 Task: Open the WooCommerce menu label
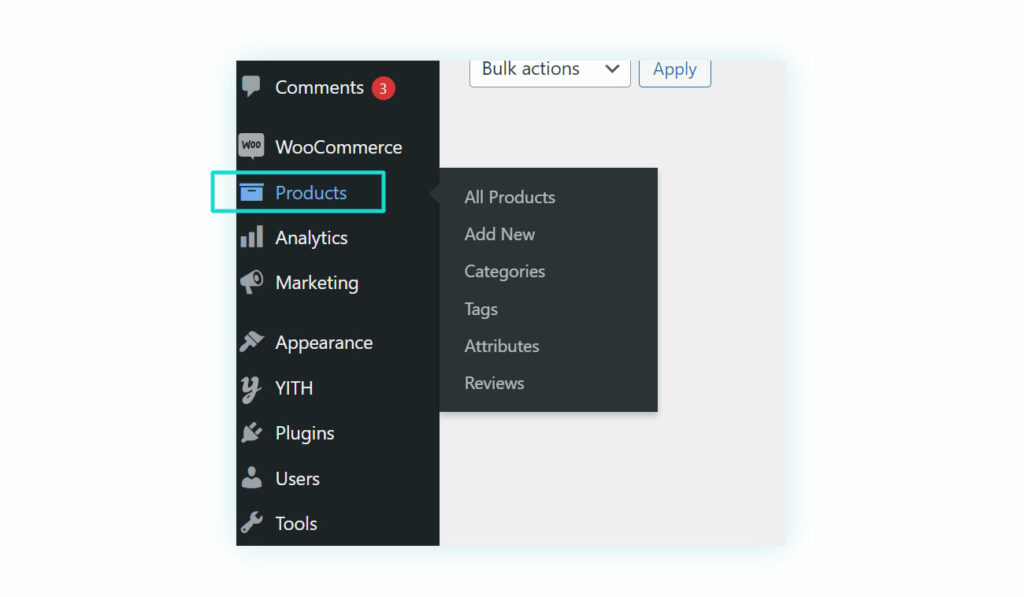pos(338,147)
